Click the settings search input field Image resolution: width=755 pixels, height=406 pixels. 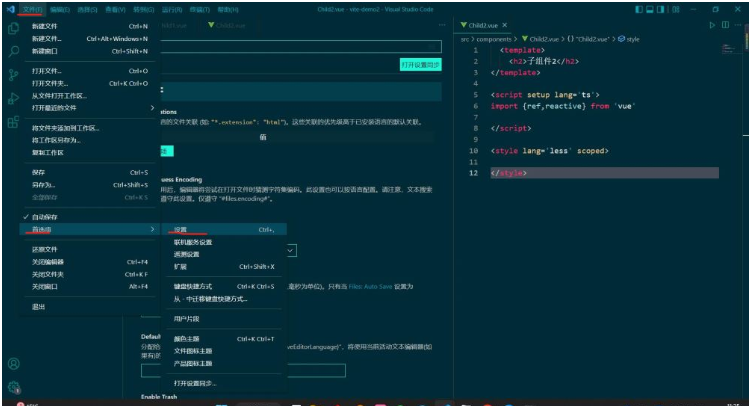(301, 46)
